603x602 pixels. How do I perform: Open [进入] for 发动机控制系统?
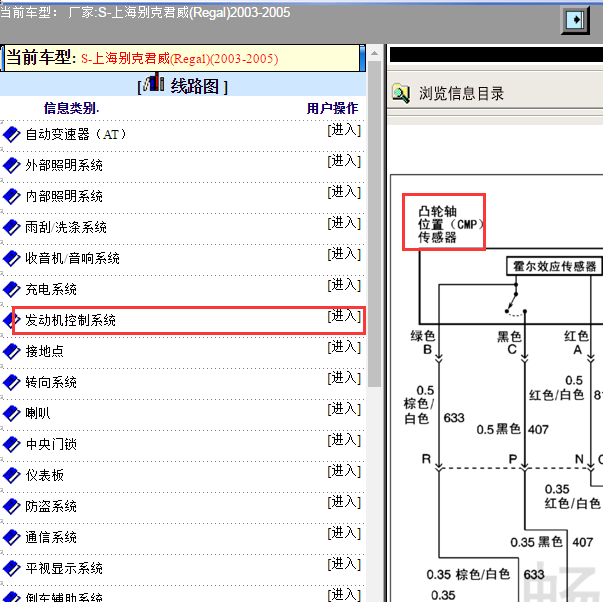coord(344,316)
